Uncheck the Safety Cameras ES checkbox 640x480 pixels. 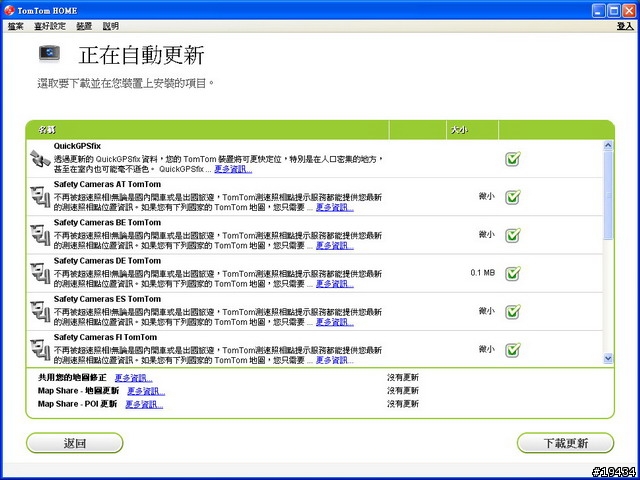click(513, 312)
